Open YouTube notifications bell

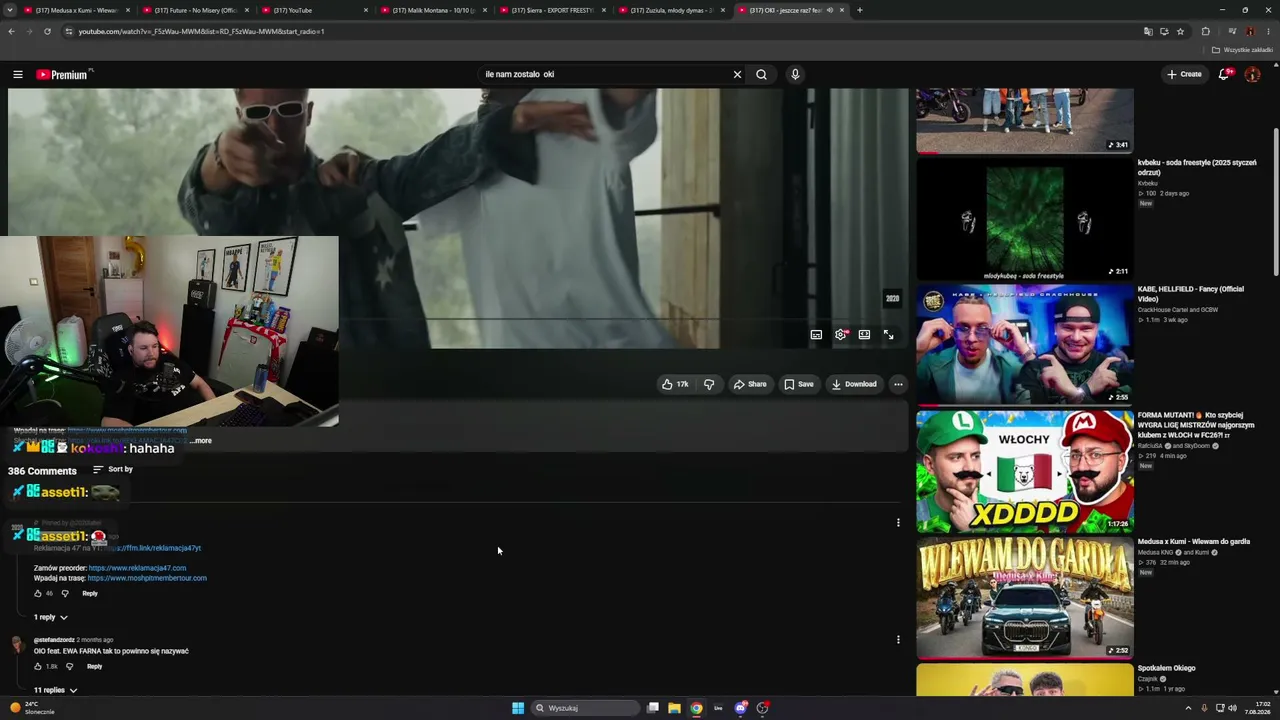click(1224, 74)
